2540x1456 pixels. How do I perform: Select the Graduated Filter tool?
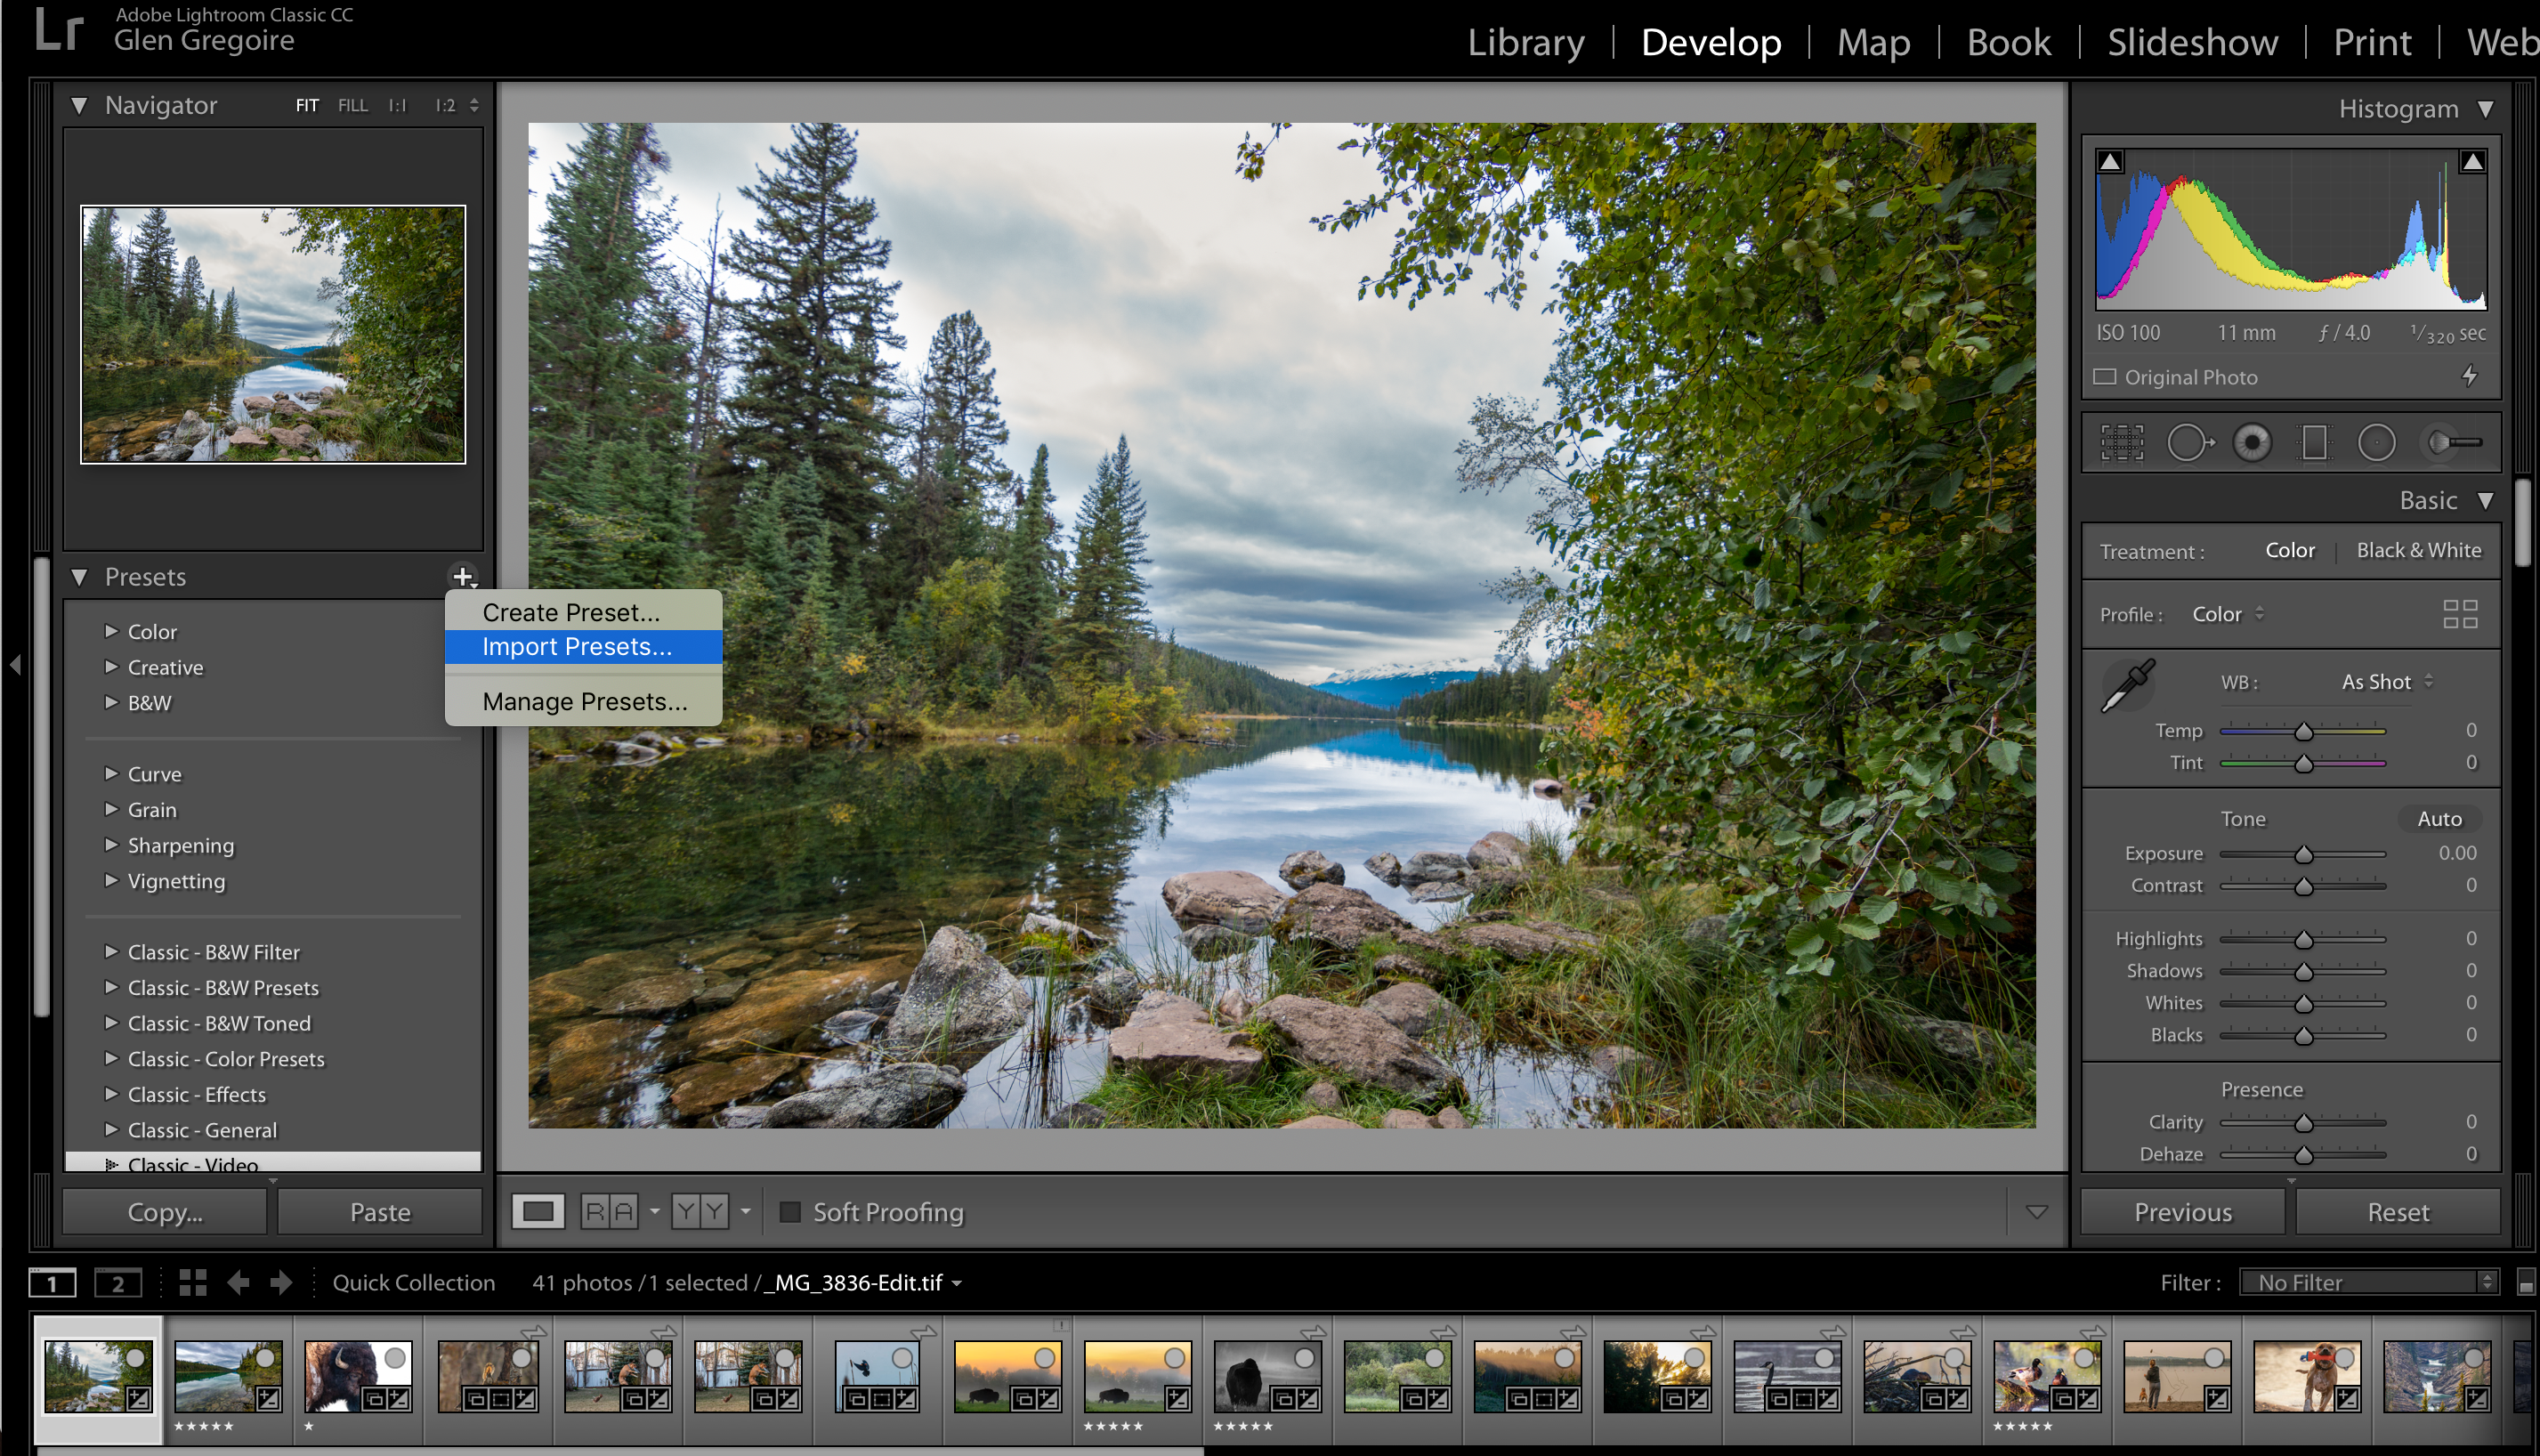2313,442
